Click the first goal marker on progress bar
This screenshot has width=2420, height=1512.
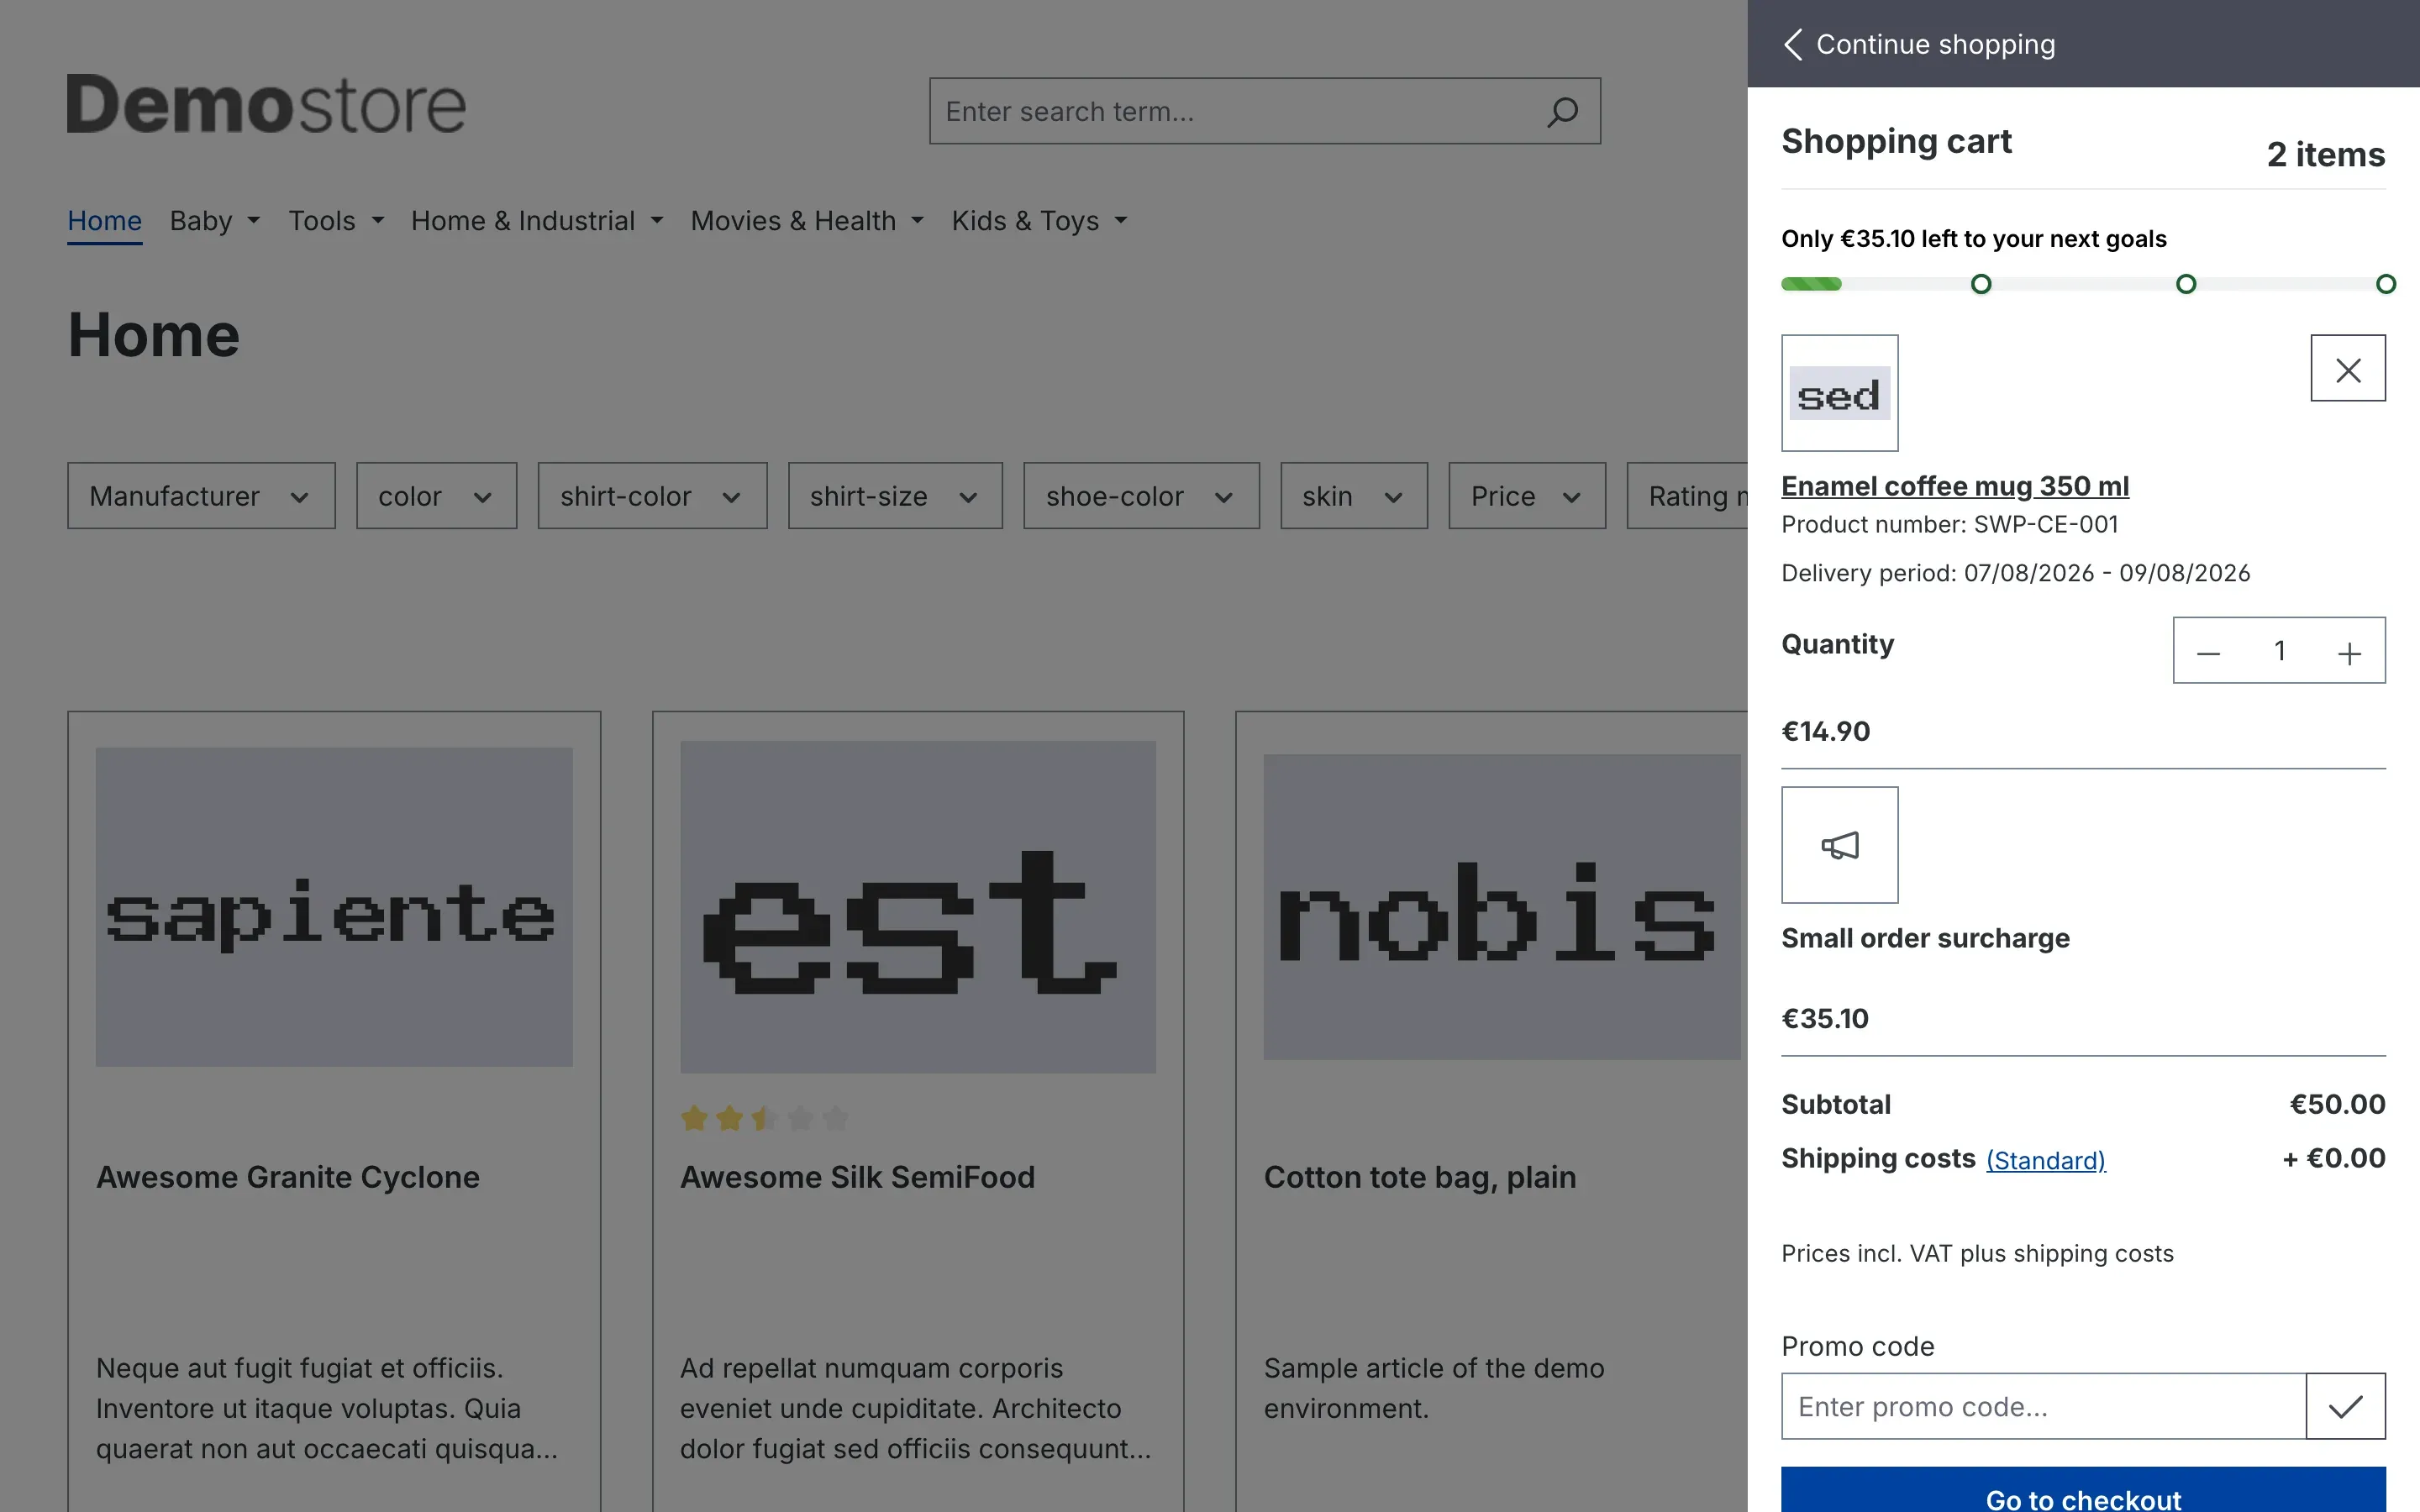(1980, 284)
